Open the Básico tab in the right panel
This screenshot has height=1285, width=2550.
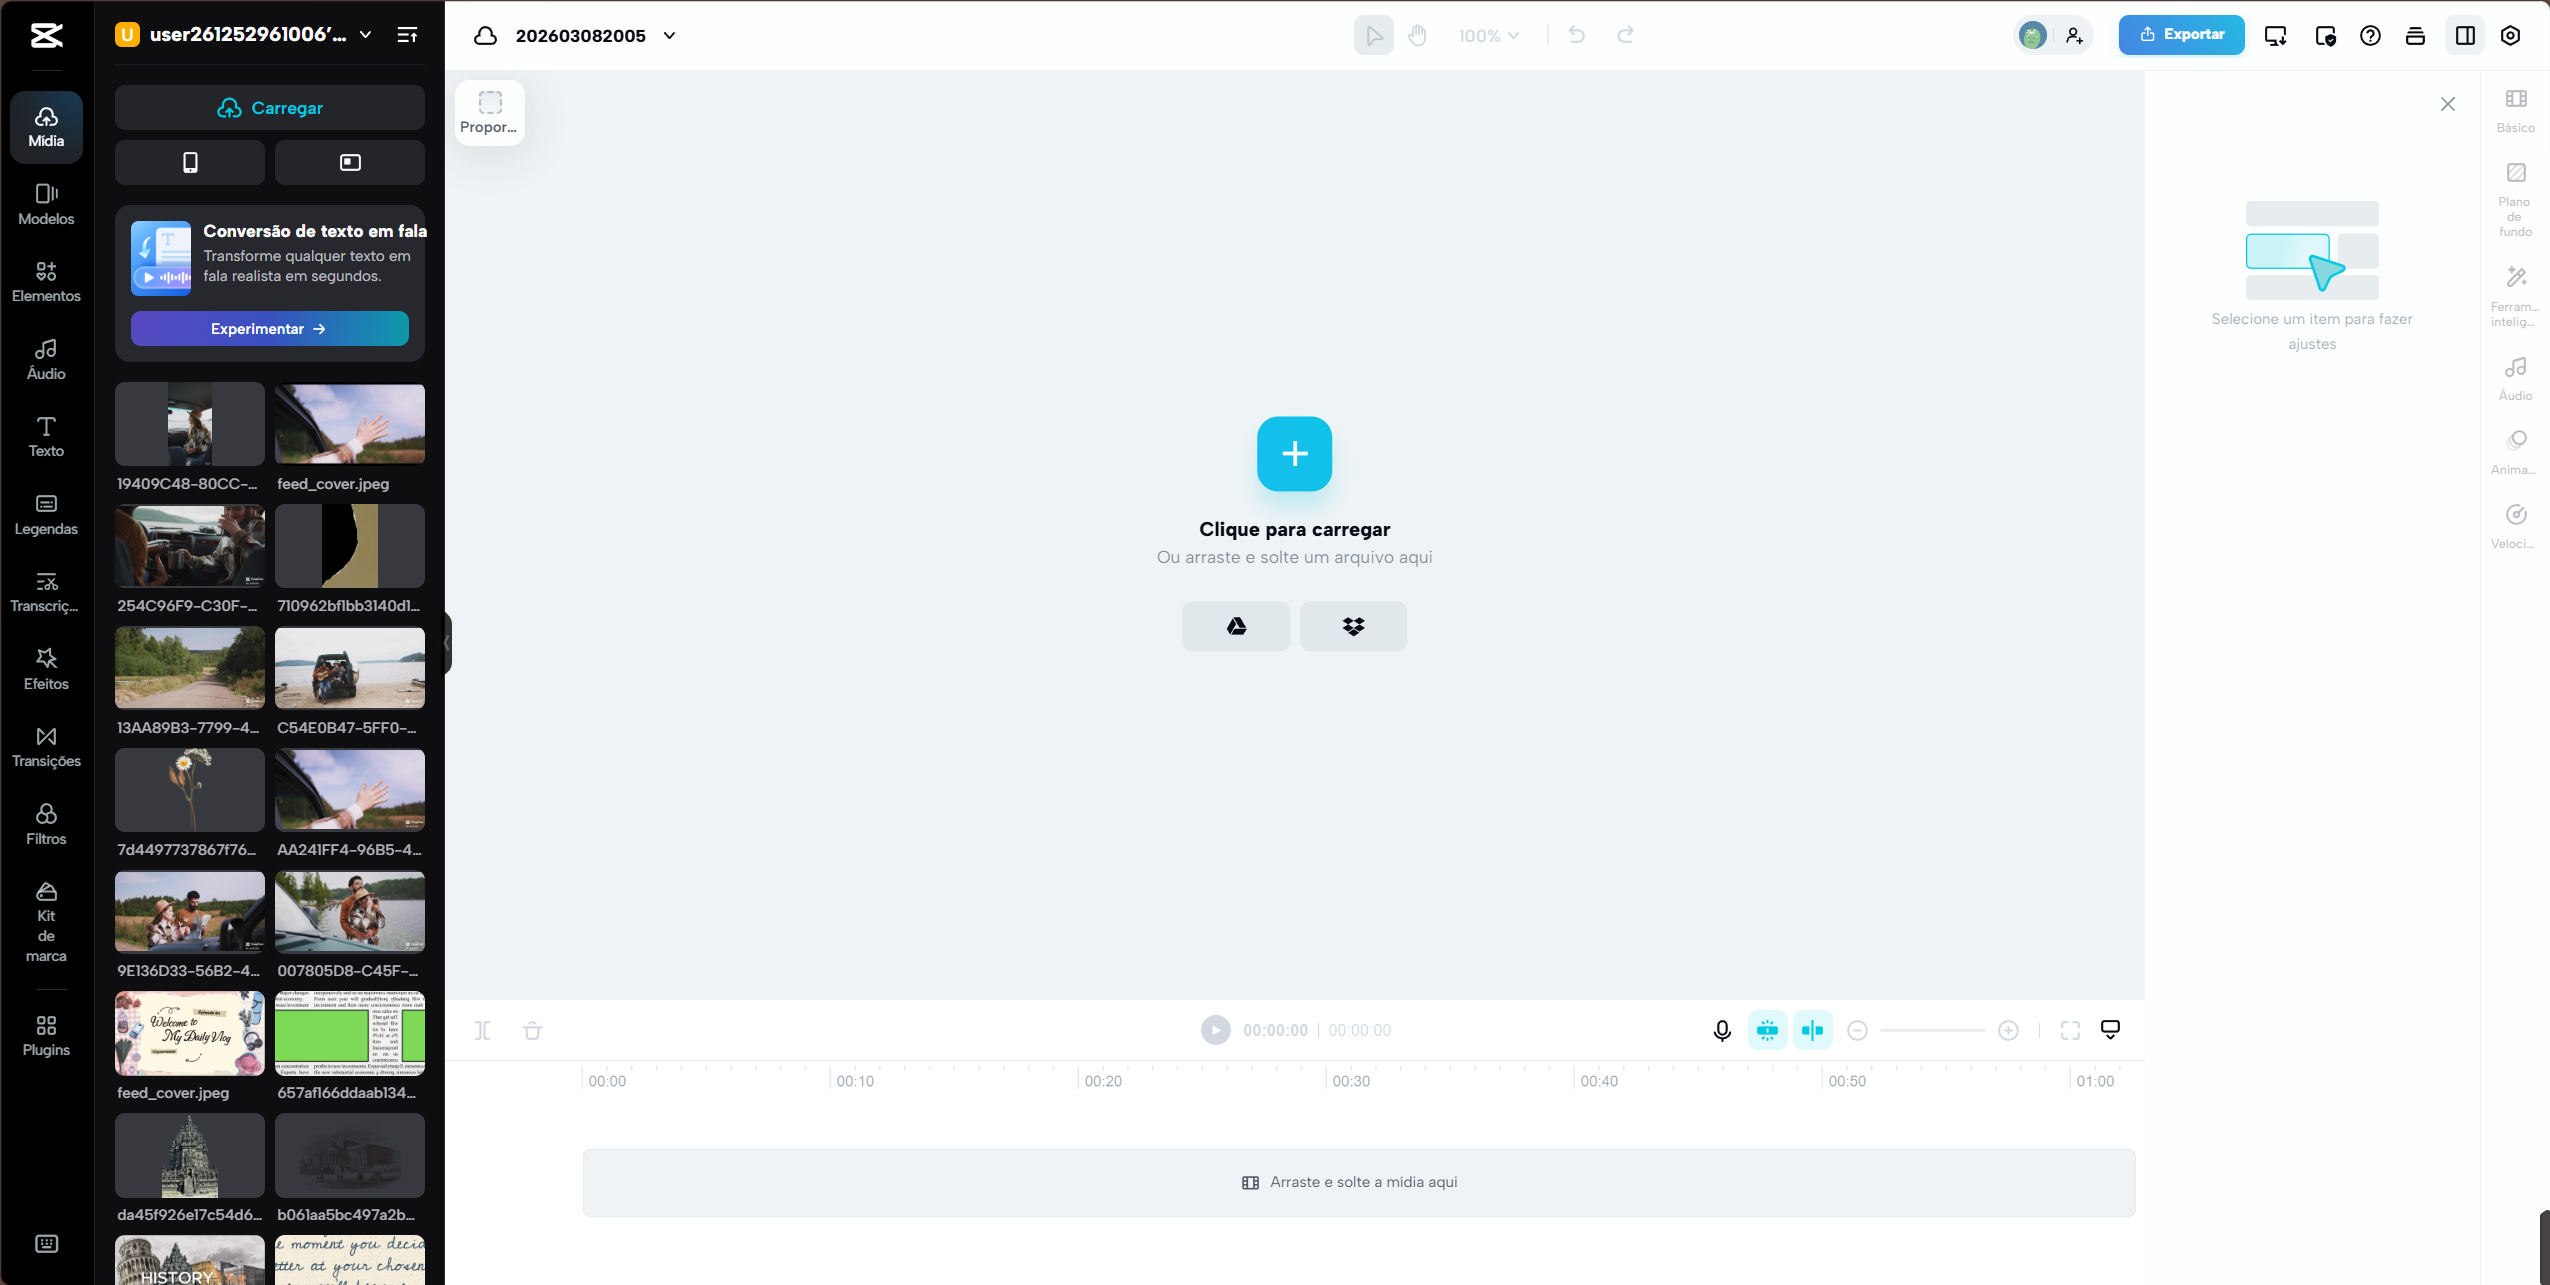[2516, 110]
